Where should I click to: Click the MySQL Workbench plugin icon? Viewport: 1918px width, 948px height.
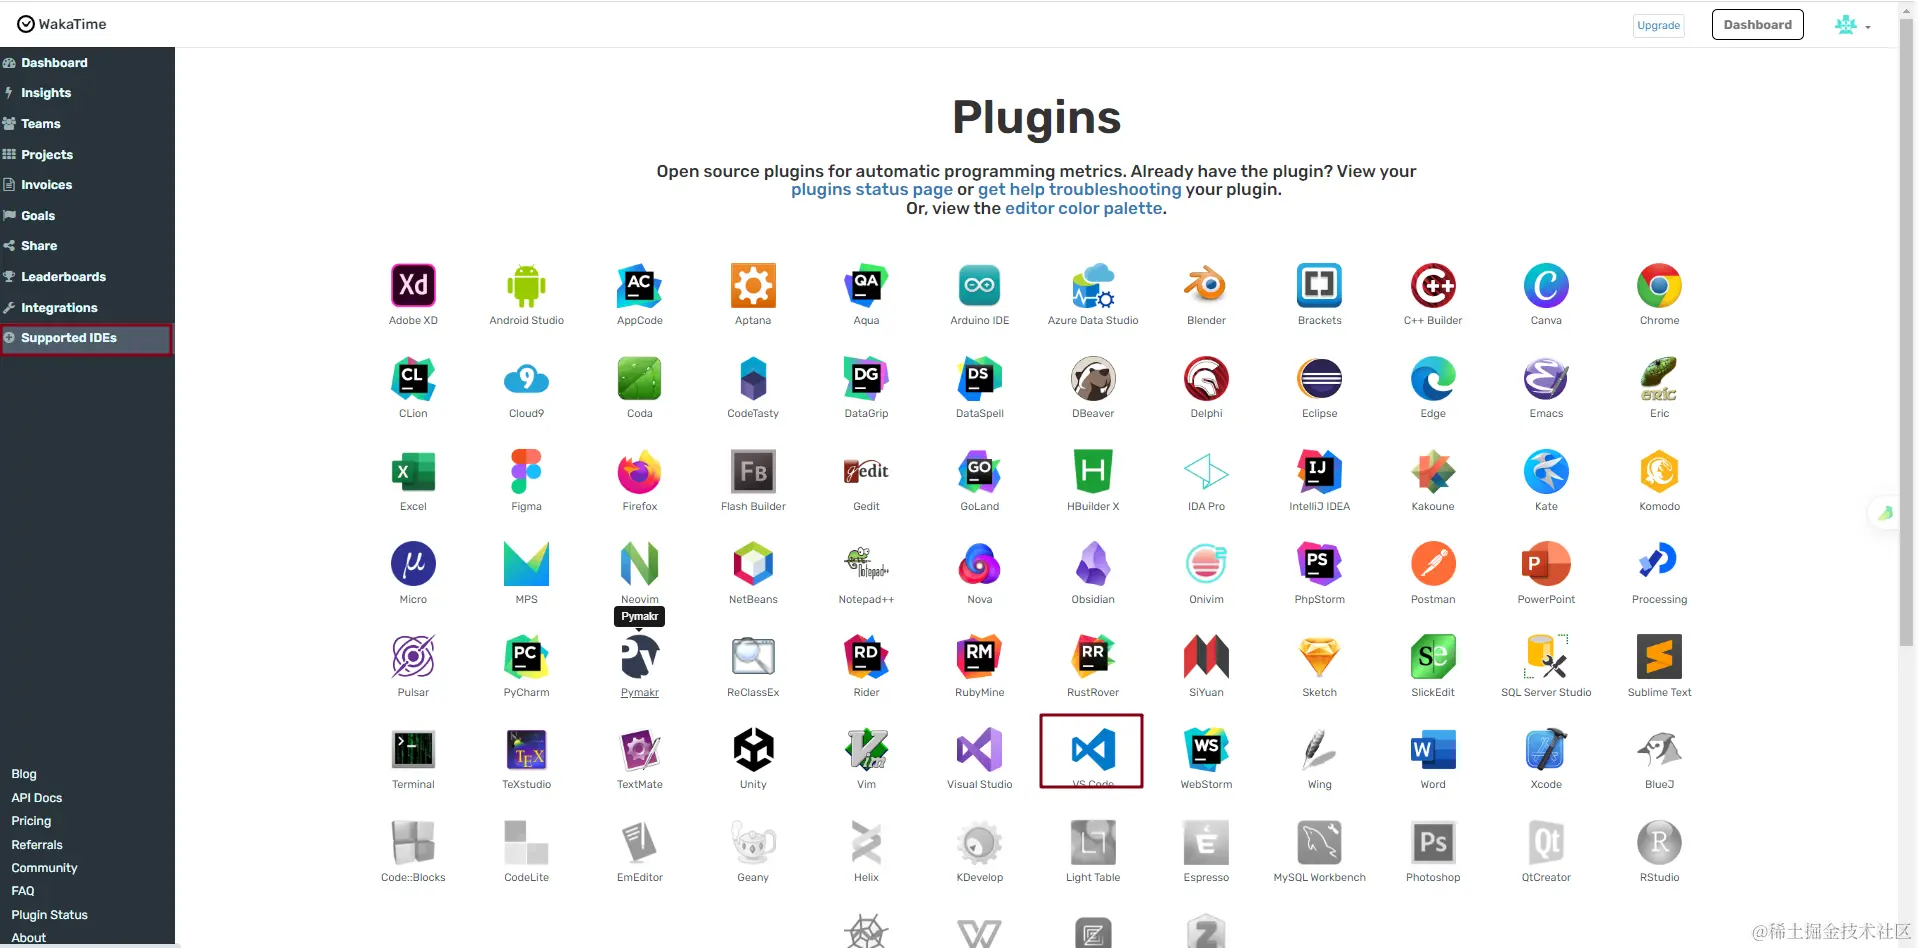[x=1320, y=843]
